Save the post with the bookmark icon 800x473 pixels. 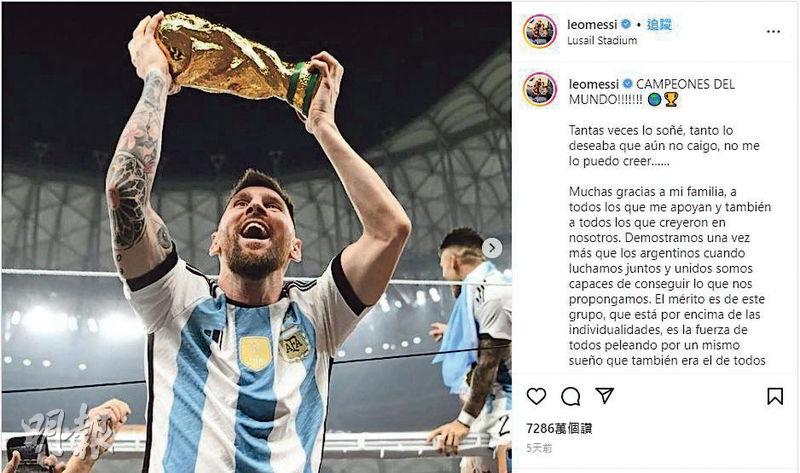pos(775,396)
